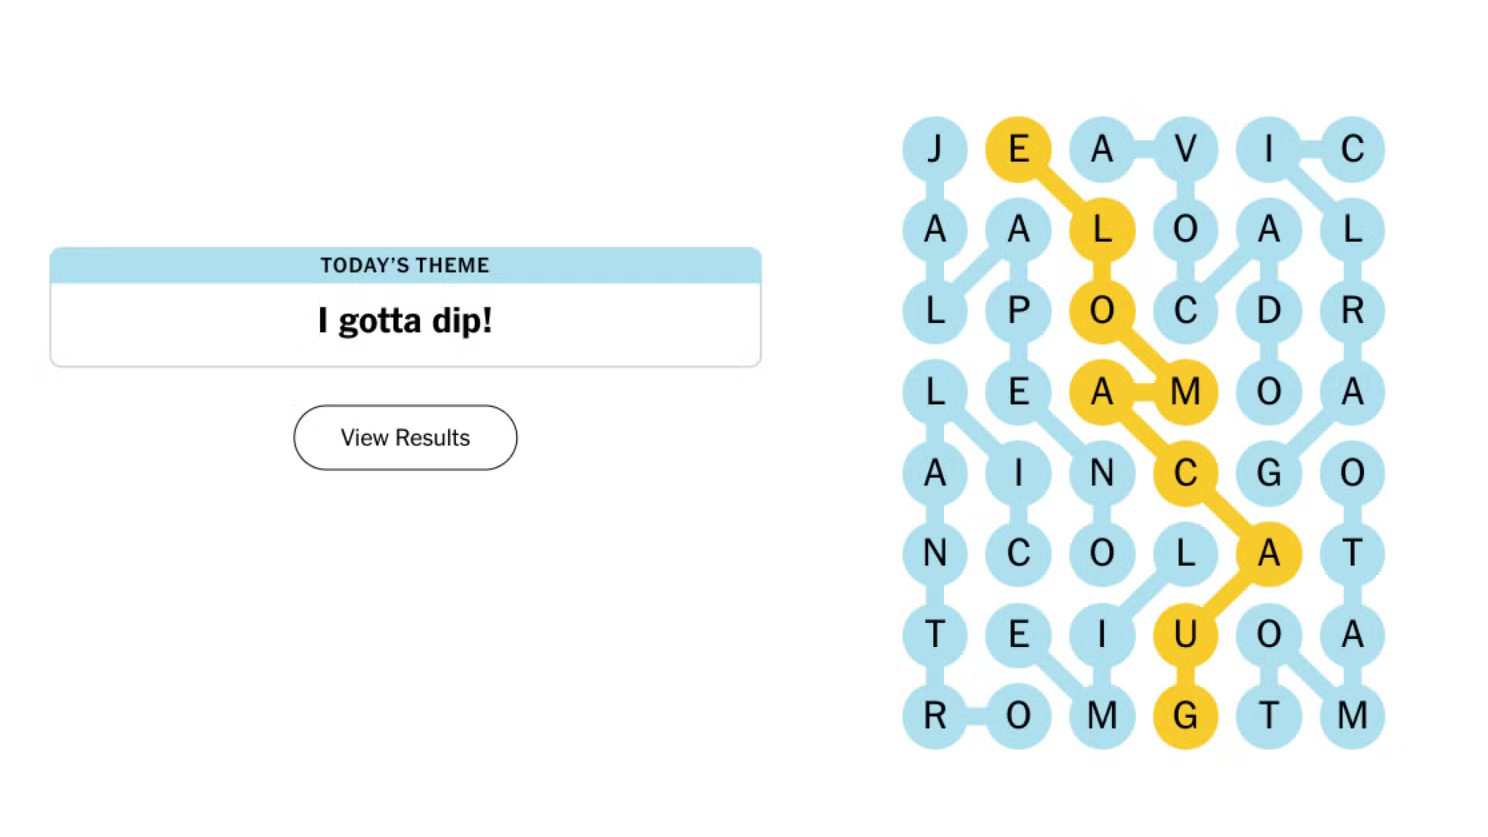Viewport: 1488px width, 837px height.
Task: Click the yellow letter G ending the spangram
Action: [x=1185, y=715]
